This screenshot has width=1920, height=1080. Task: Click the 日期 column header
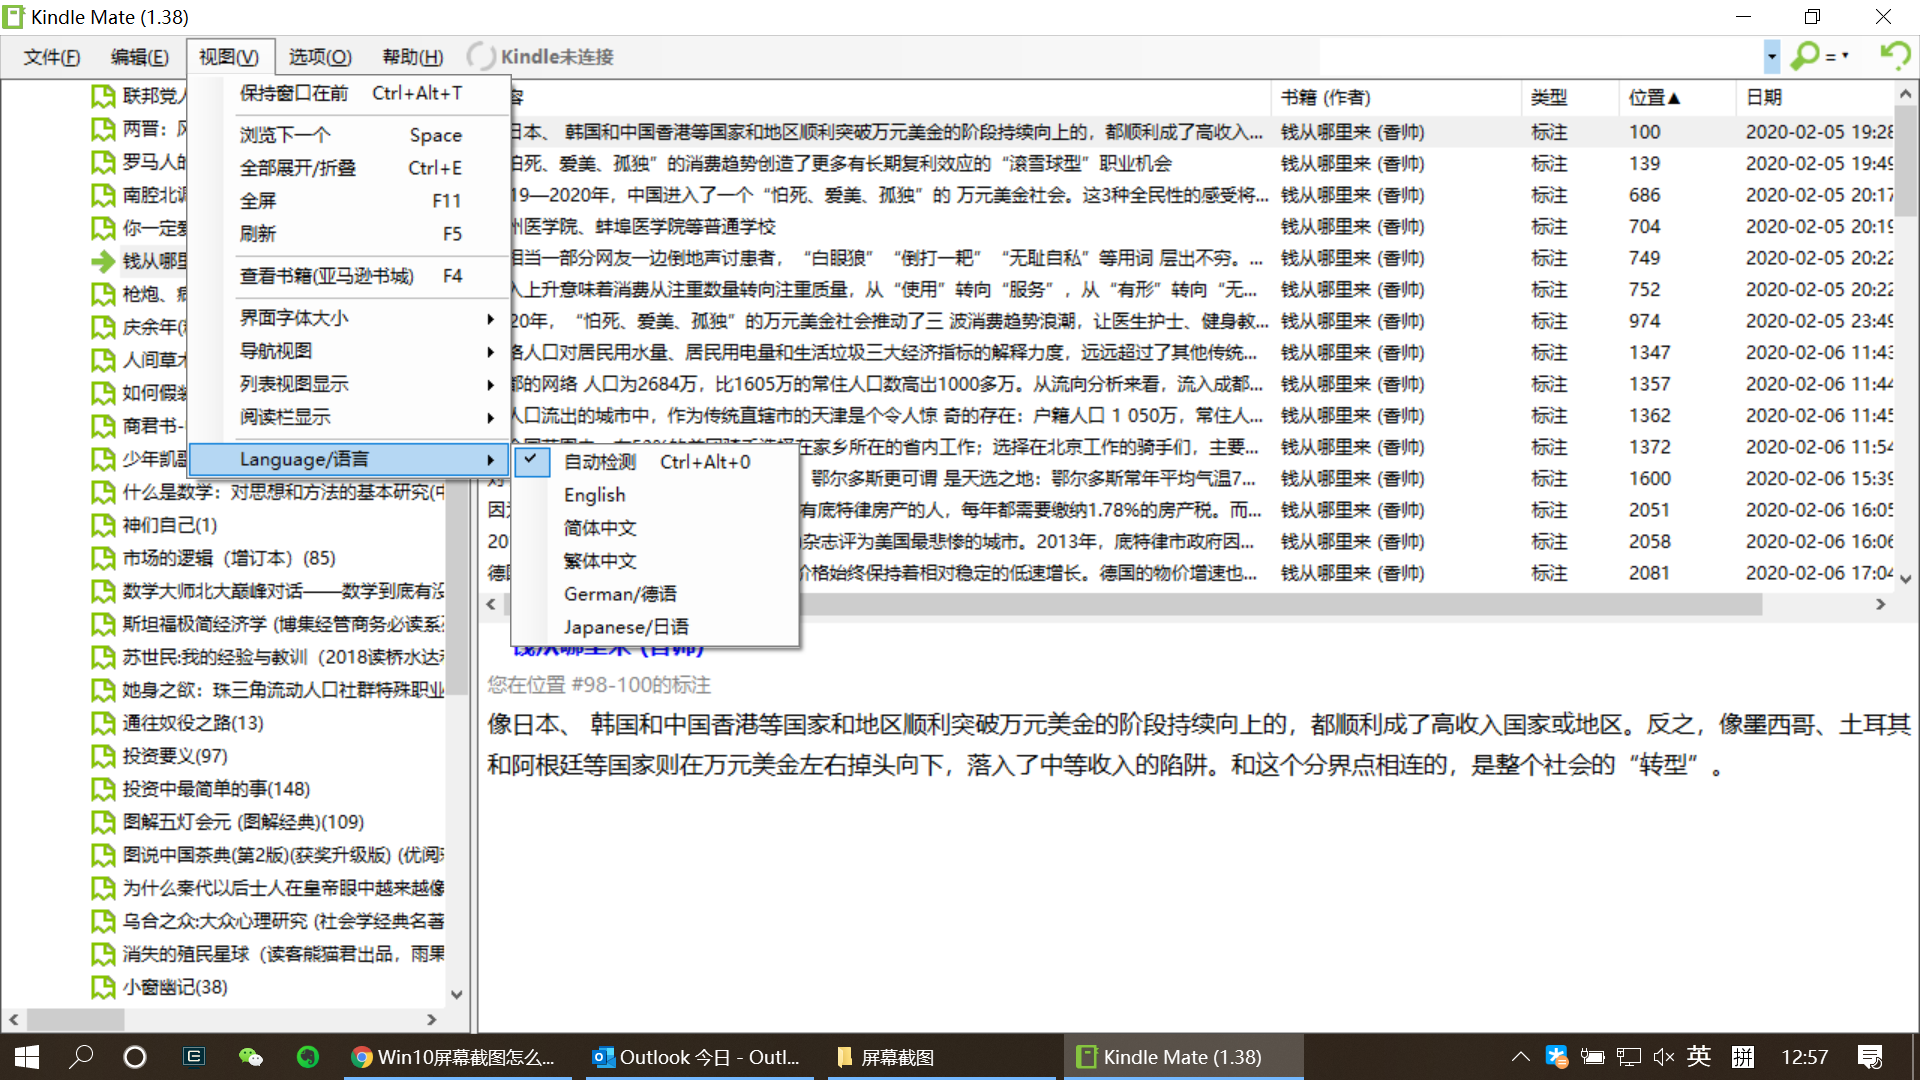click(x=1764, y=97)
